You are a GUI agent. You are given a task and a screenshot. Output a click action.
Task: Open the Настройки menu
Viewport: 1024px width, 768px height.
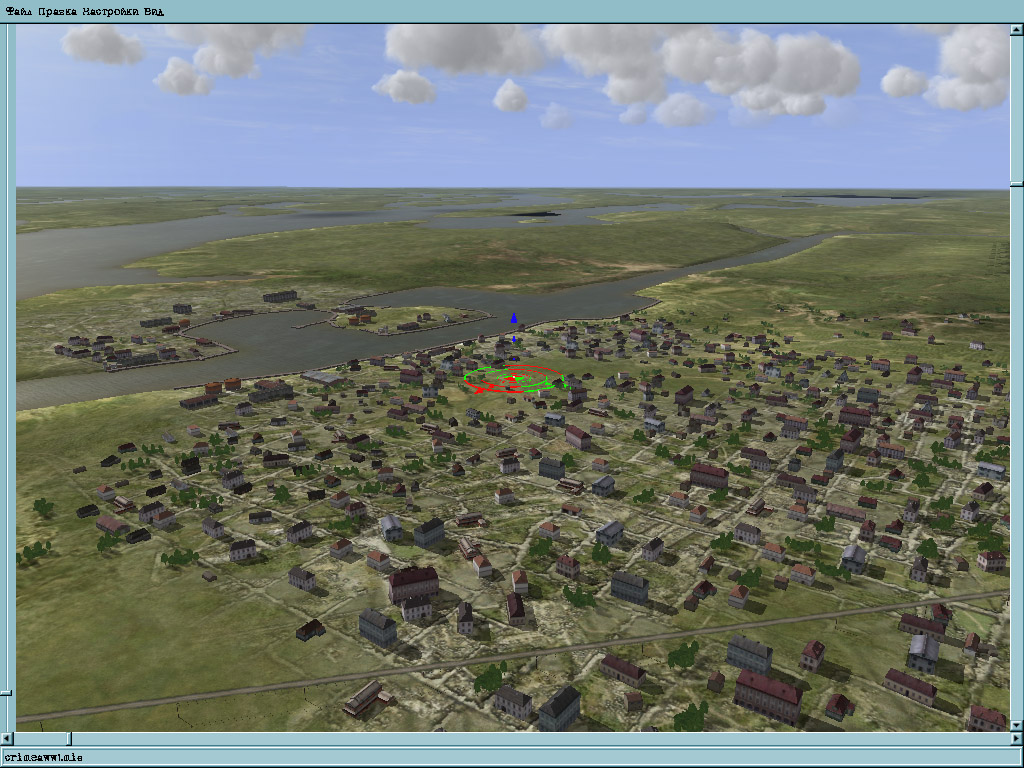click(110, 11)
